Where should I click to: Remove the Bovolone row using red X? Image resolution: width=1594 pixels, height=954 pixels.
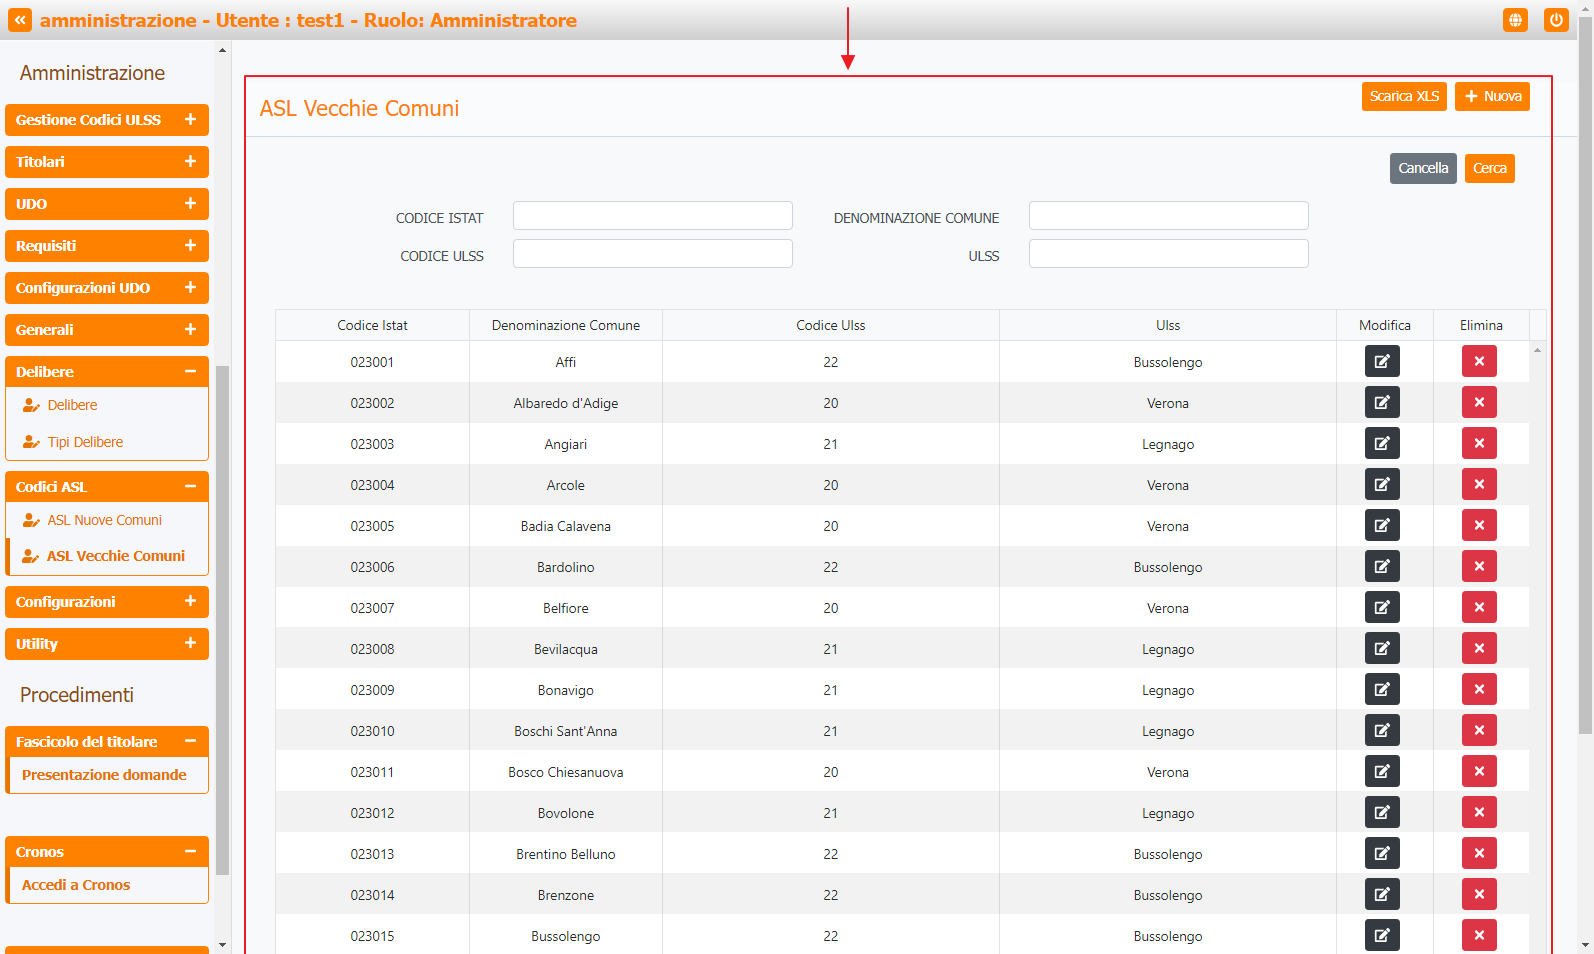(x=1479, y=813)
